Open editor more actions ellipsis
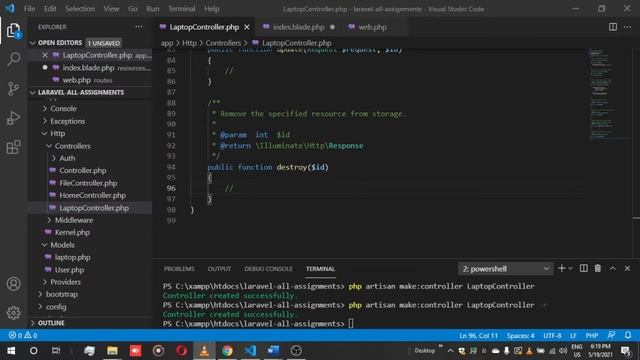The height and width of the screenshot is (360, 640). click(627, 27)
